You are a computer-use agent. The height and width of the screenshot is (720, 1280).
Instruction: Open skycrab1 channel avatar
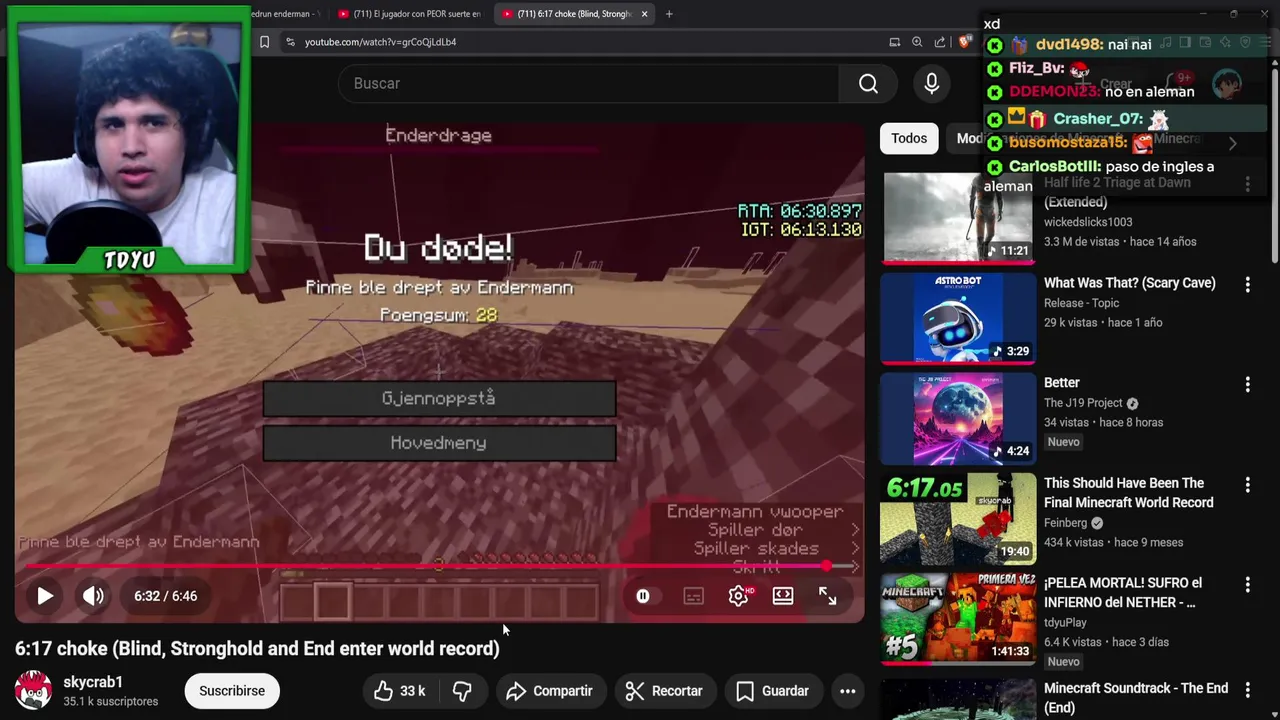pyautogui.click(x=33, y=691)
